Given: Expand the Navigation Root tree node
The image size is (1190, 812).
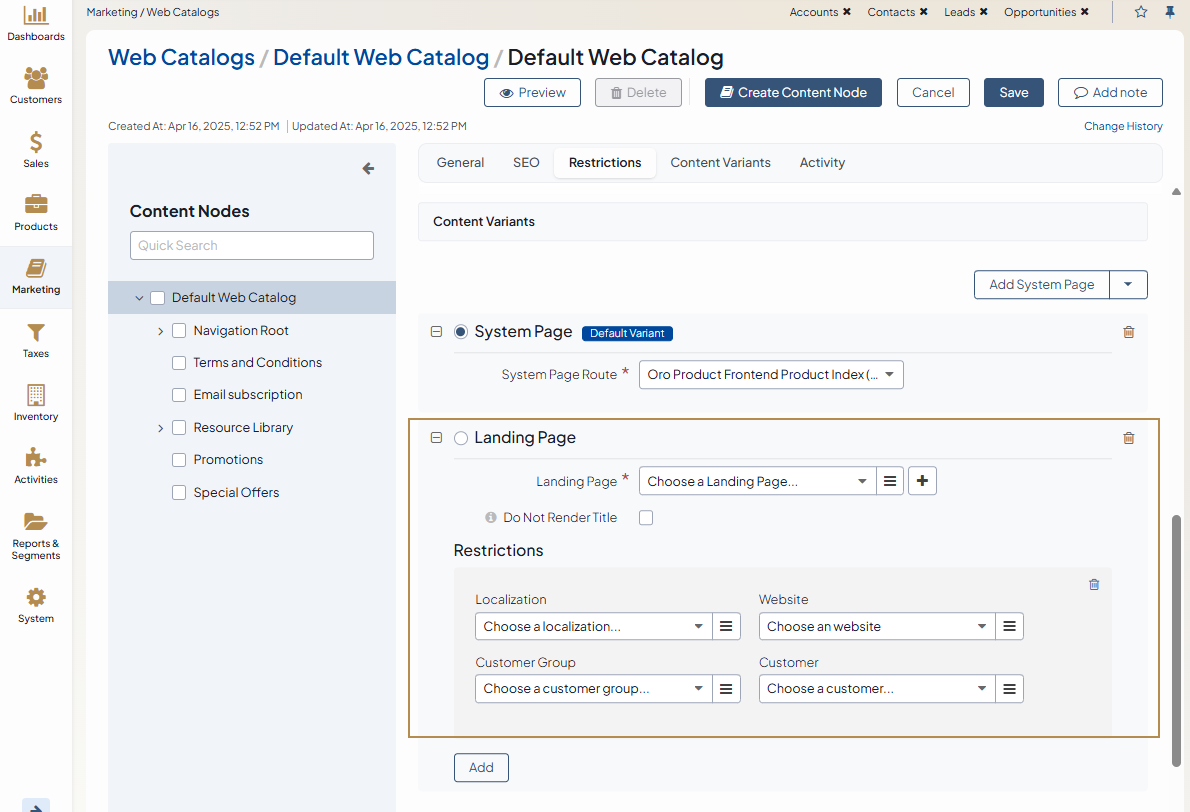Looking at the screenshot, I should [160, 331].
